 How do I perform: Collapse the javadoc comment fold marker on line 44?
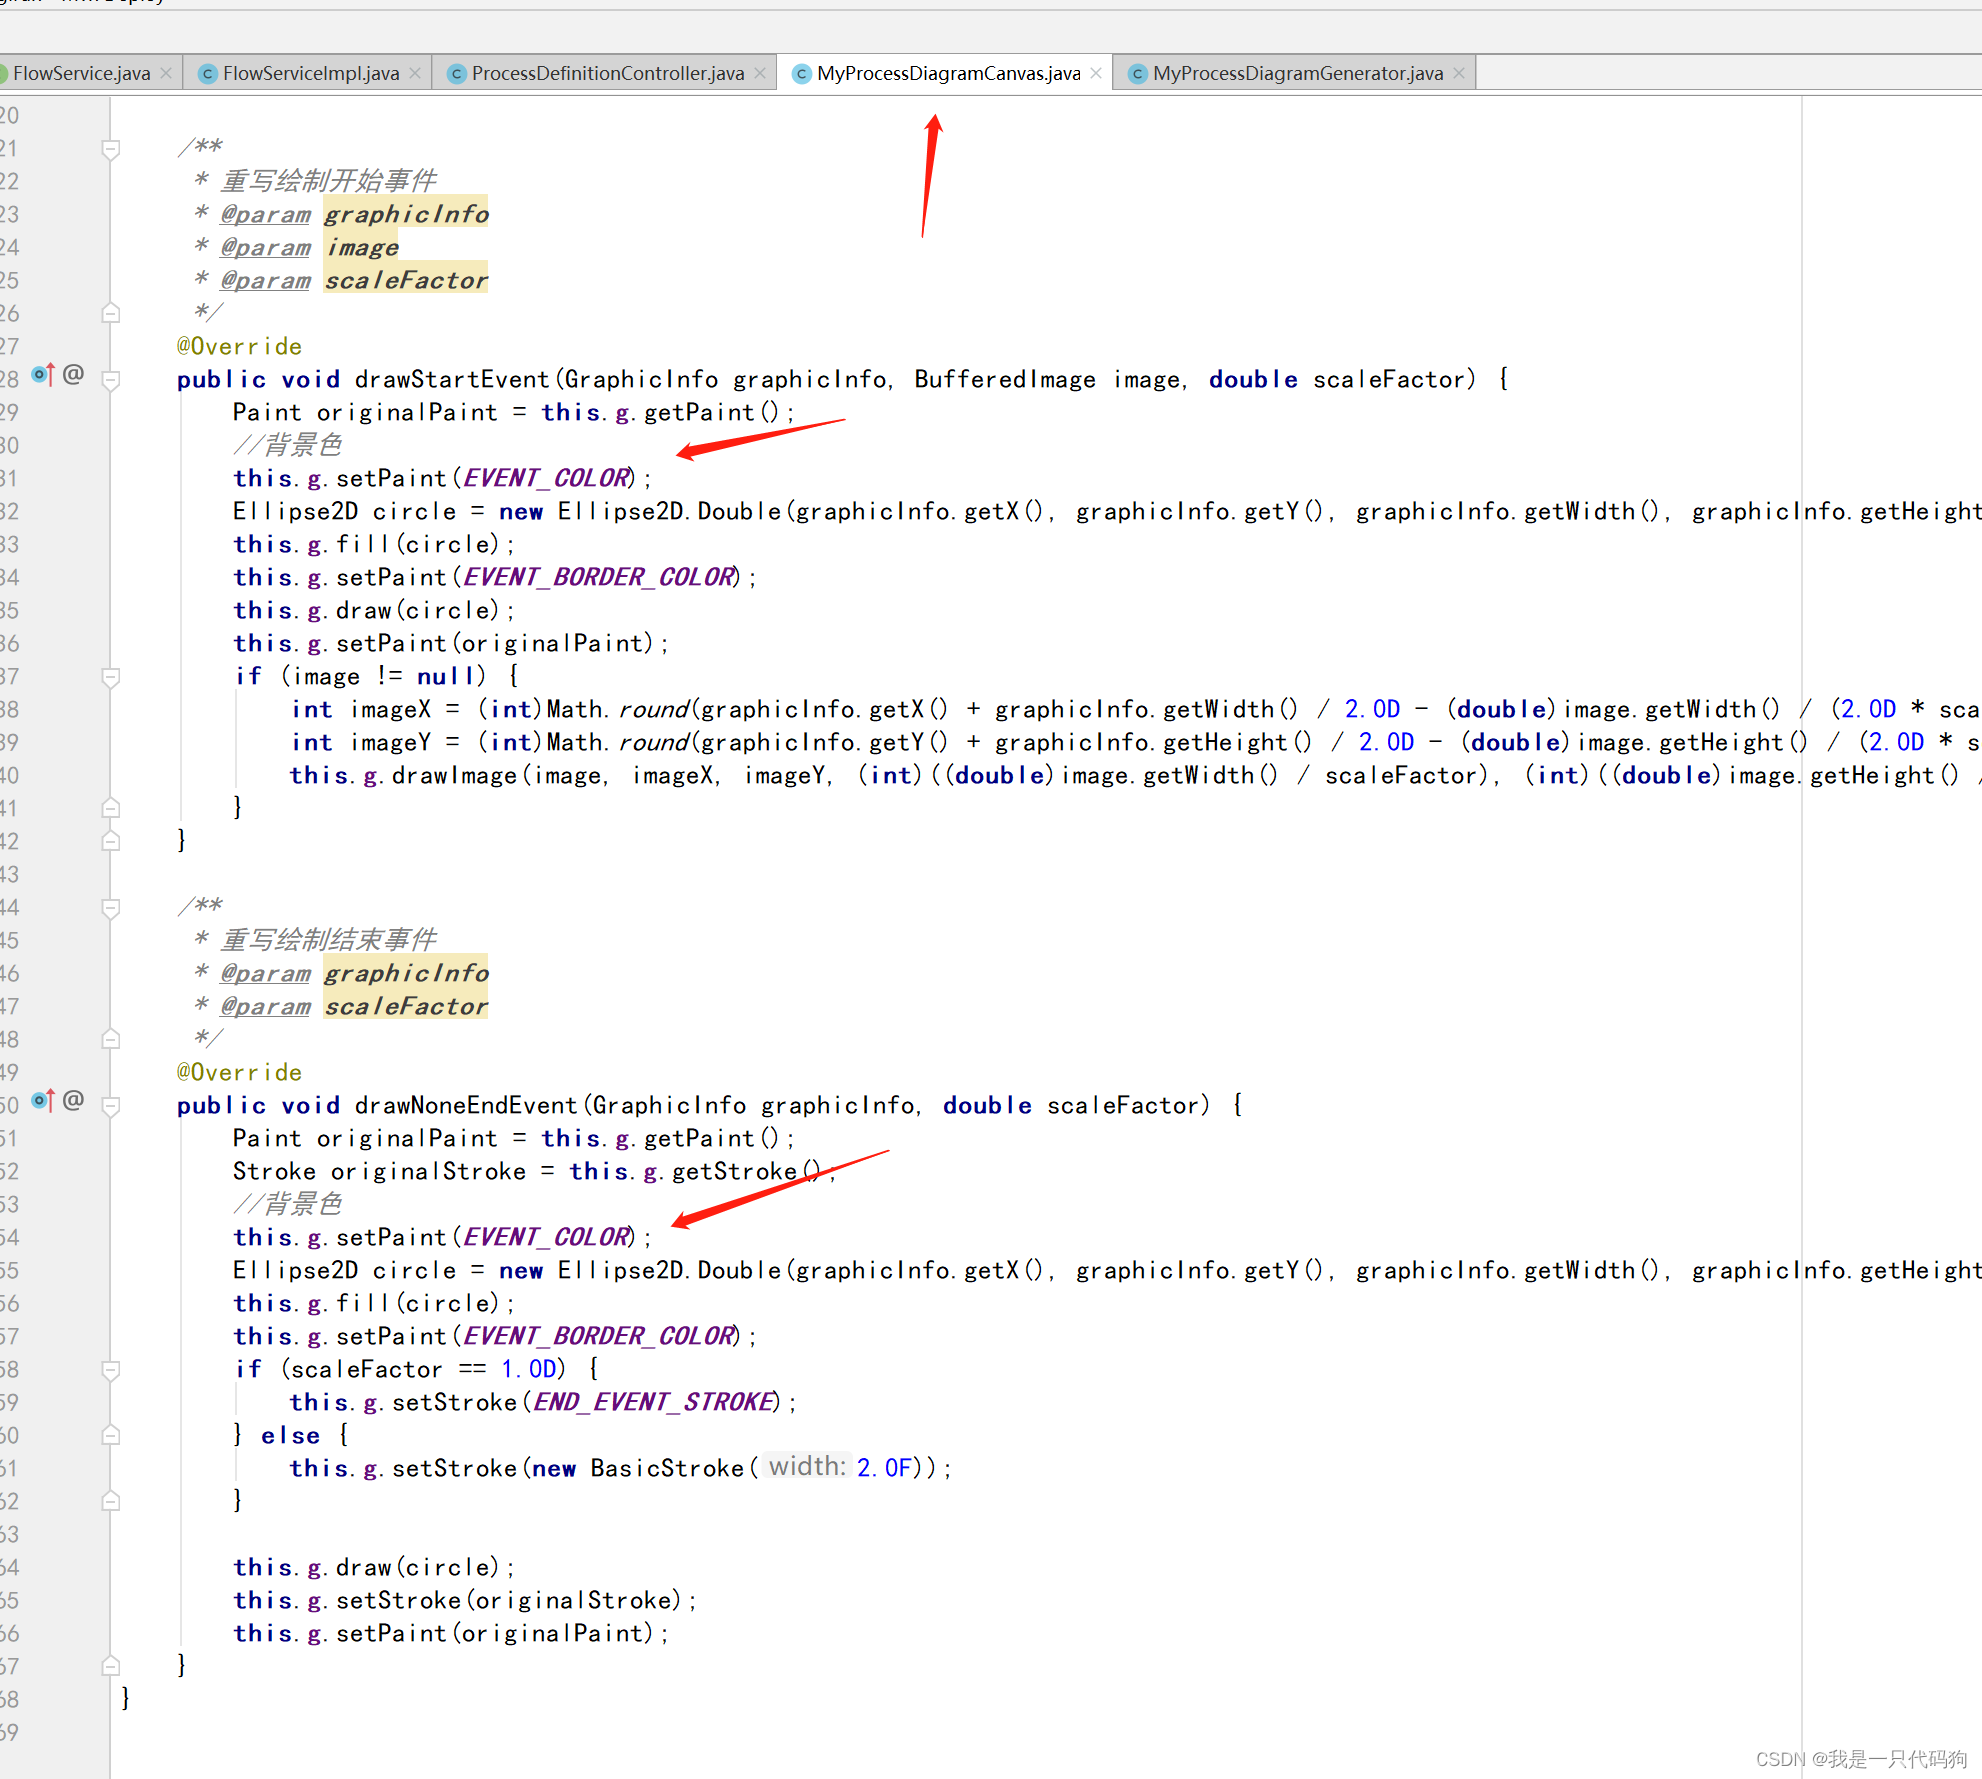(110, 907)
